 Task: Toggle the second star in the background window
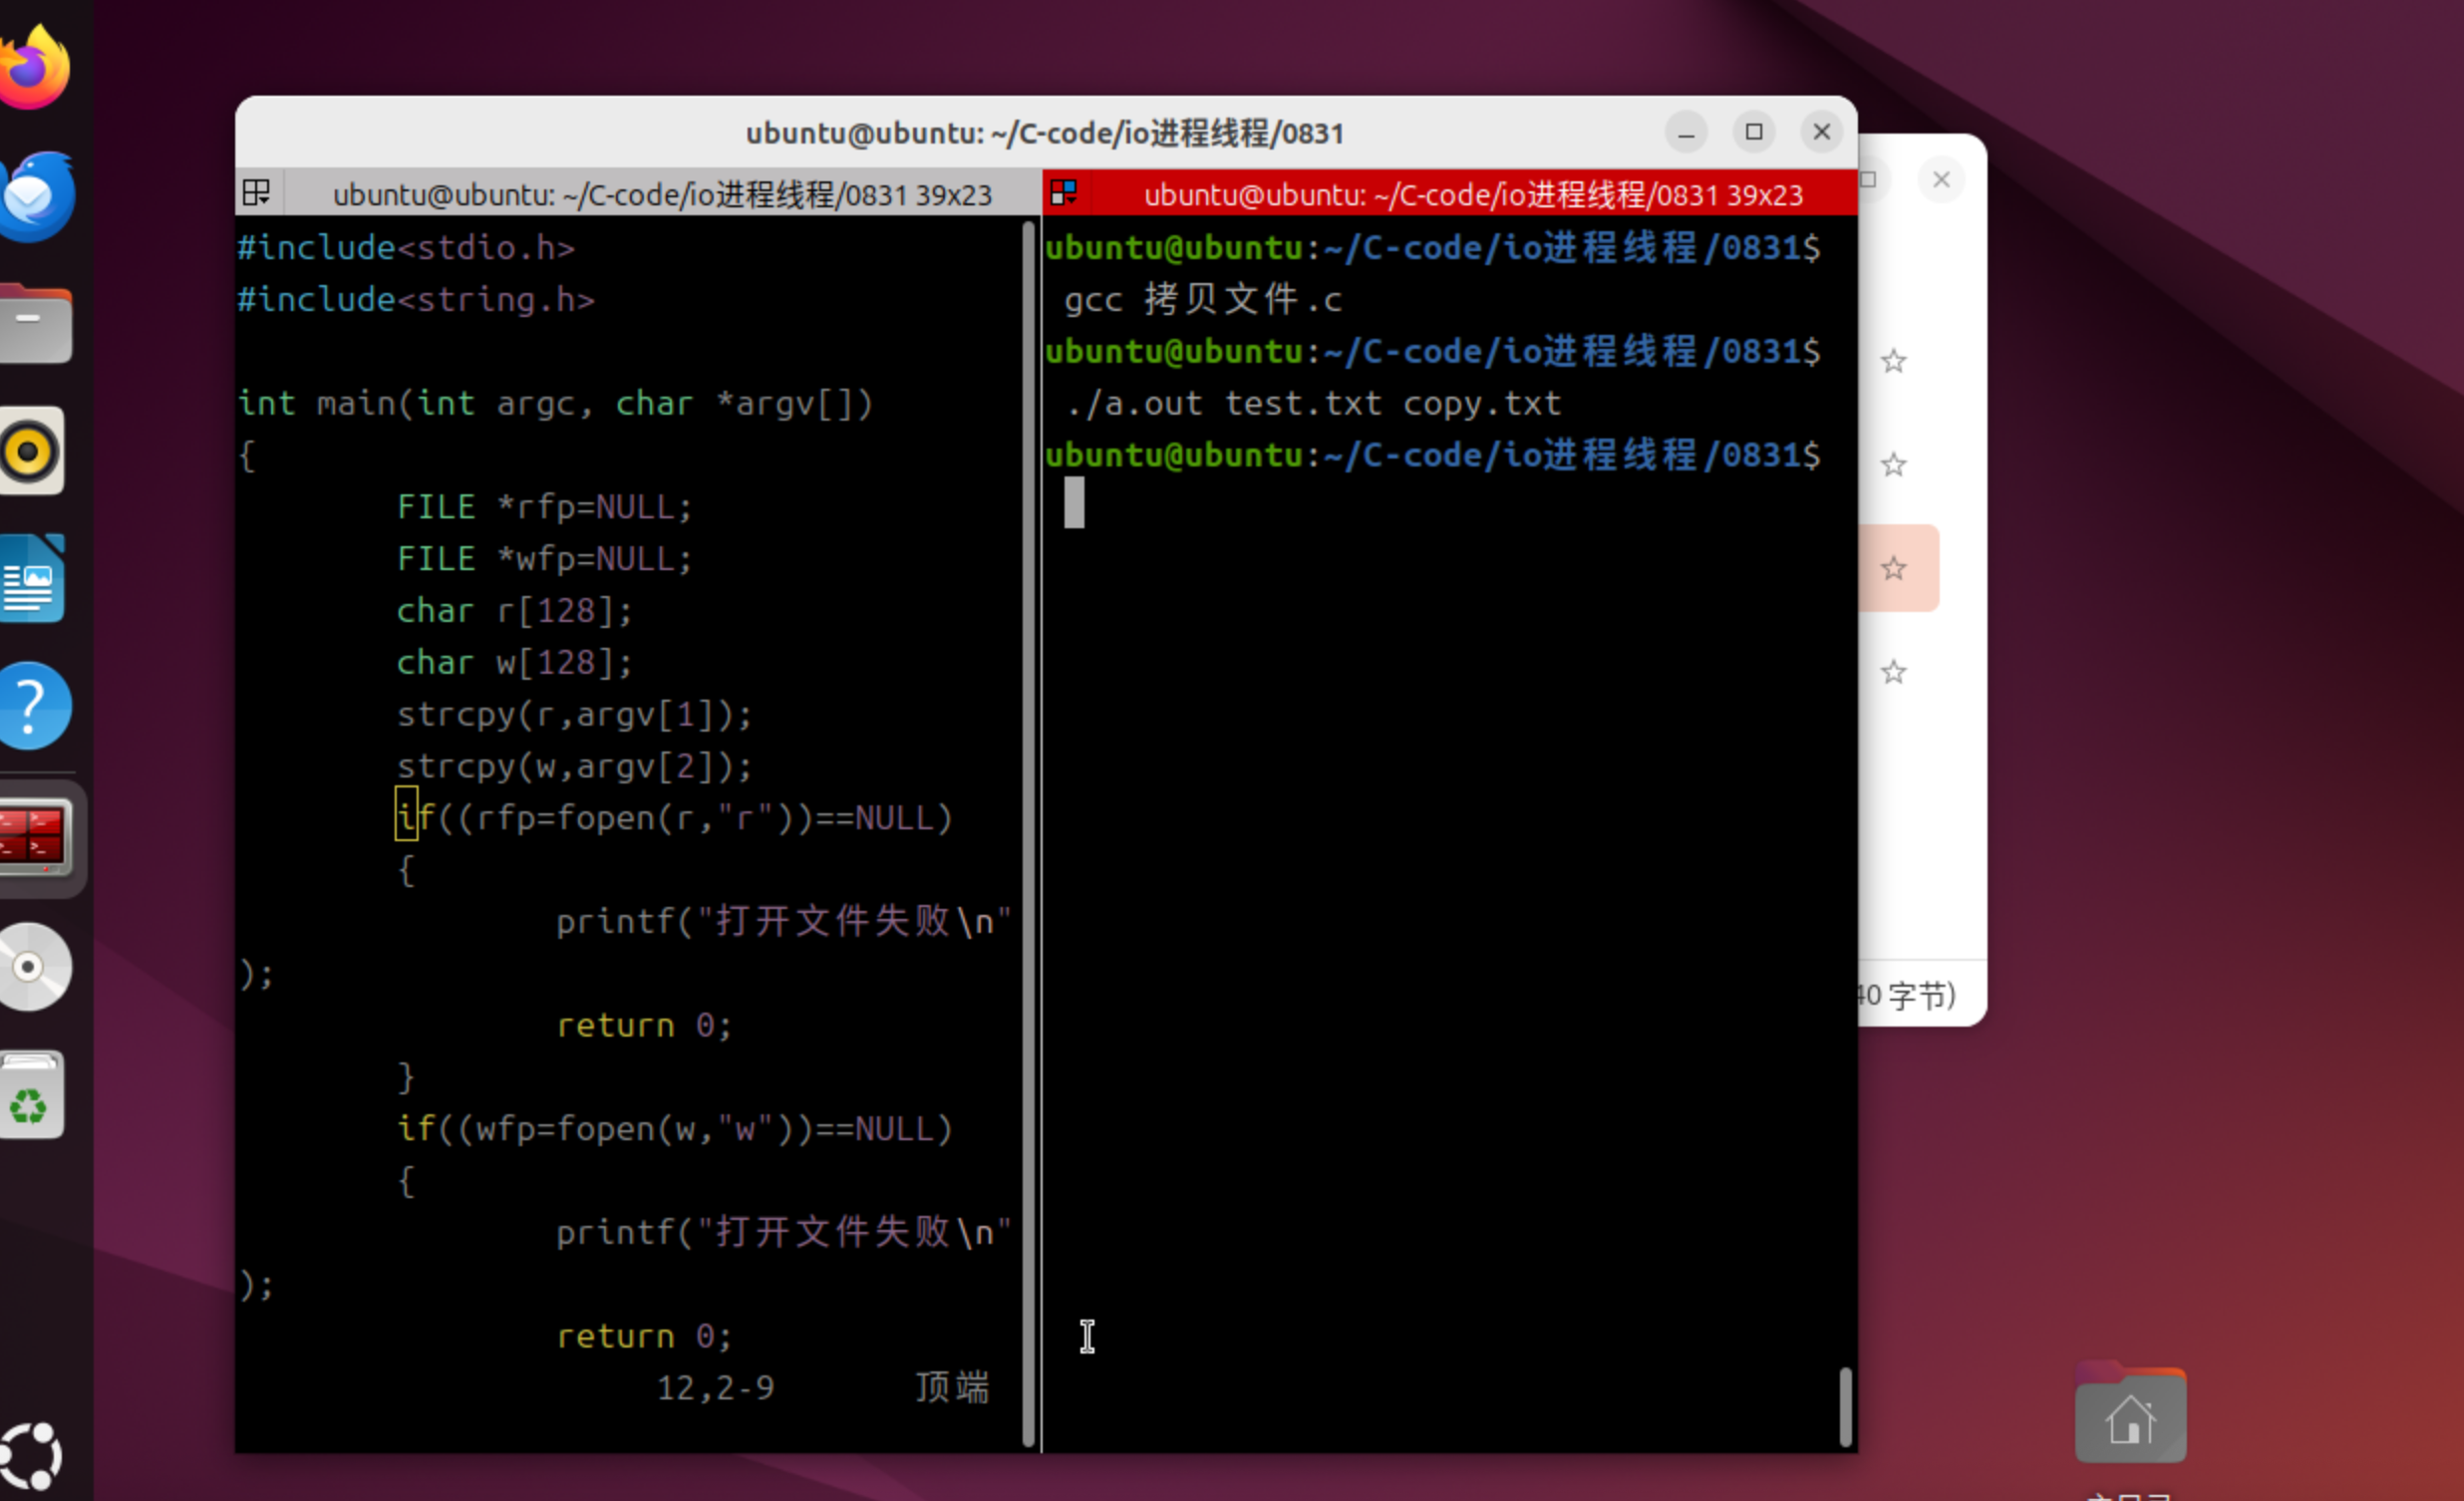pos(1893,465)
